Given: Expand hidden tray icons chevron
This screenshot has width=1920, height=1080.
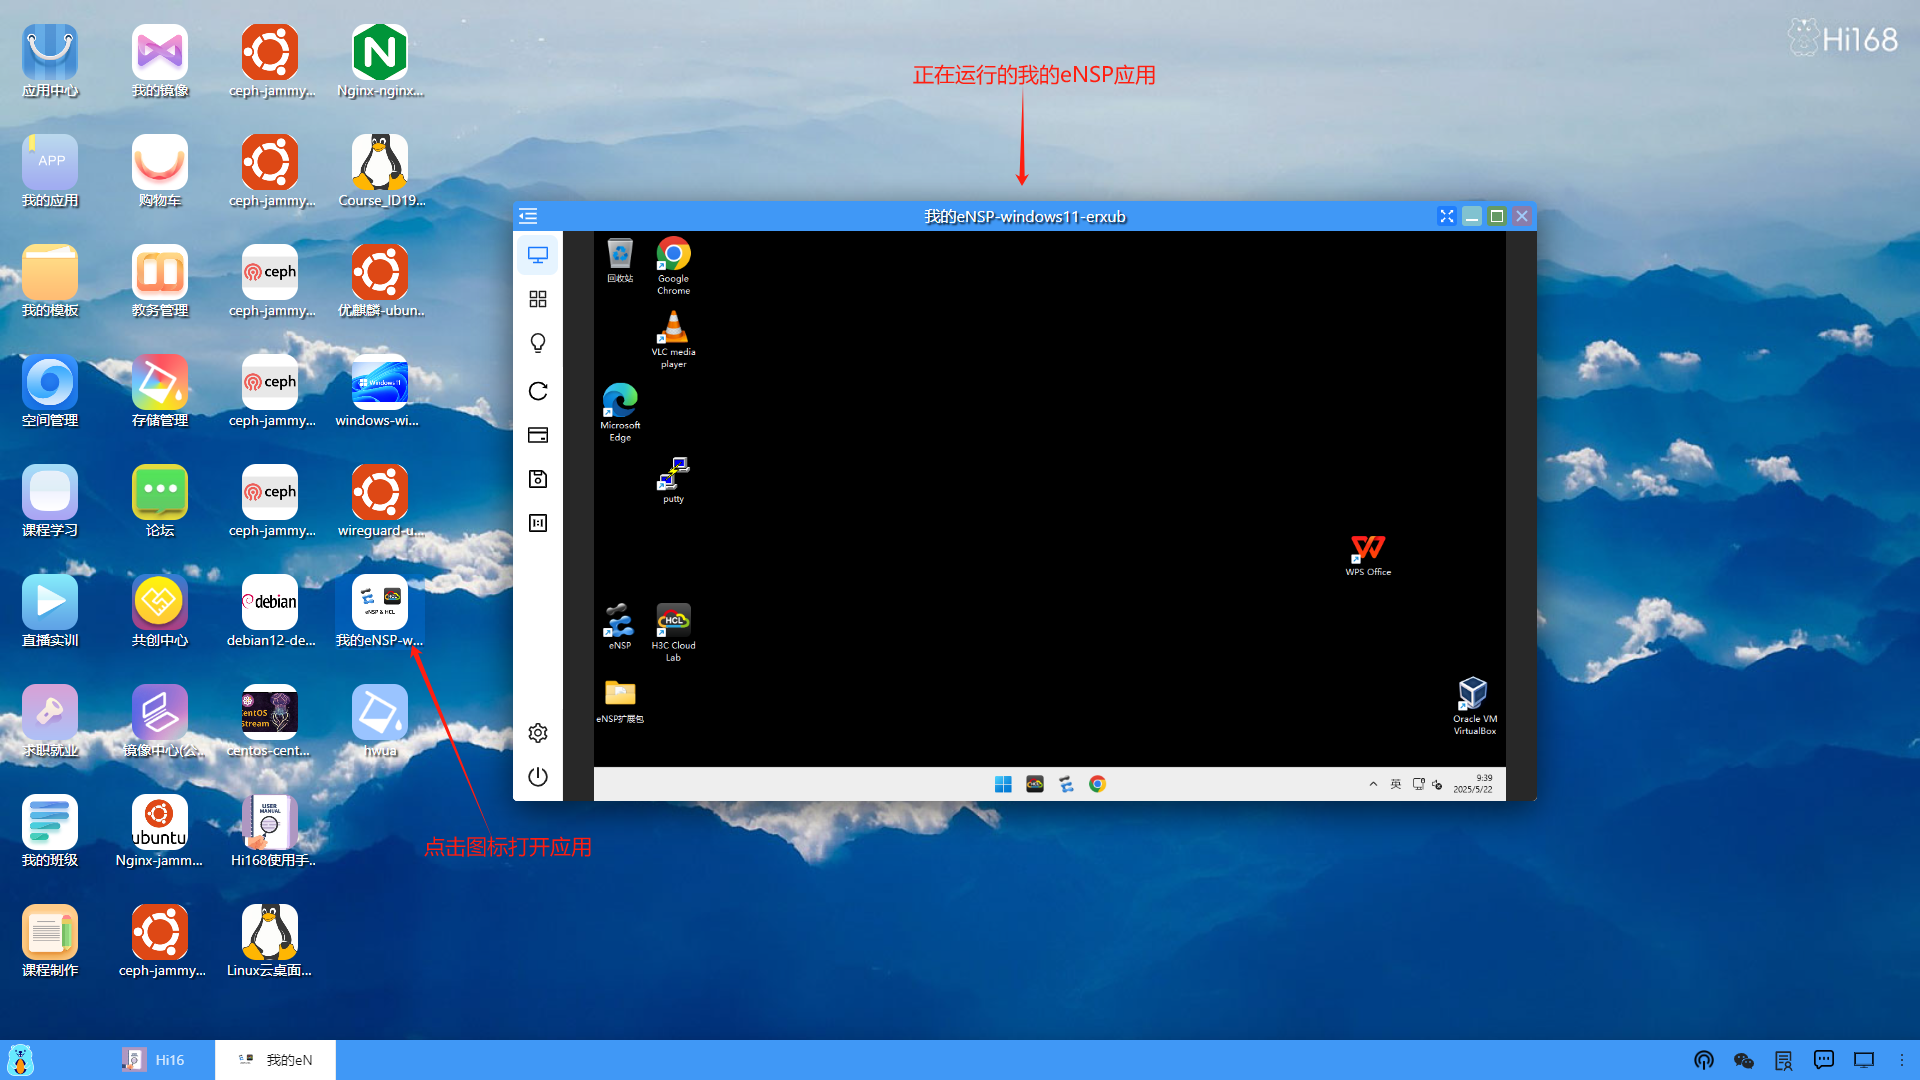Looking at the screenshot, I should tap(1373, 784).
